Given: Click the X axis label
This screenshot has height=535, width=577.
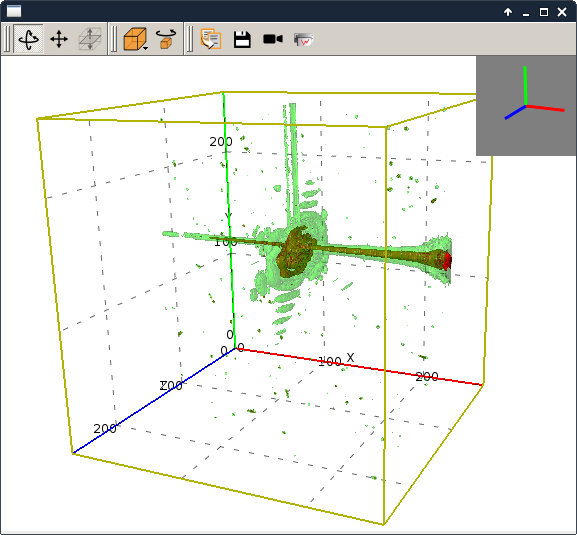Looking at the screenshot, I should coord(350,357).
